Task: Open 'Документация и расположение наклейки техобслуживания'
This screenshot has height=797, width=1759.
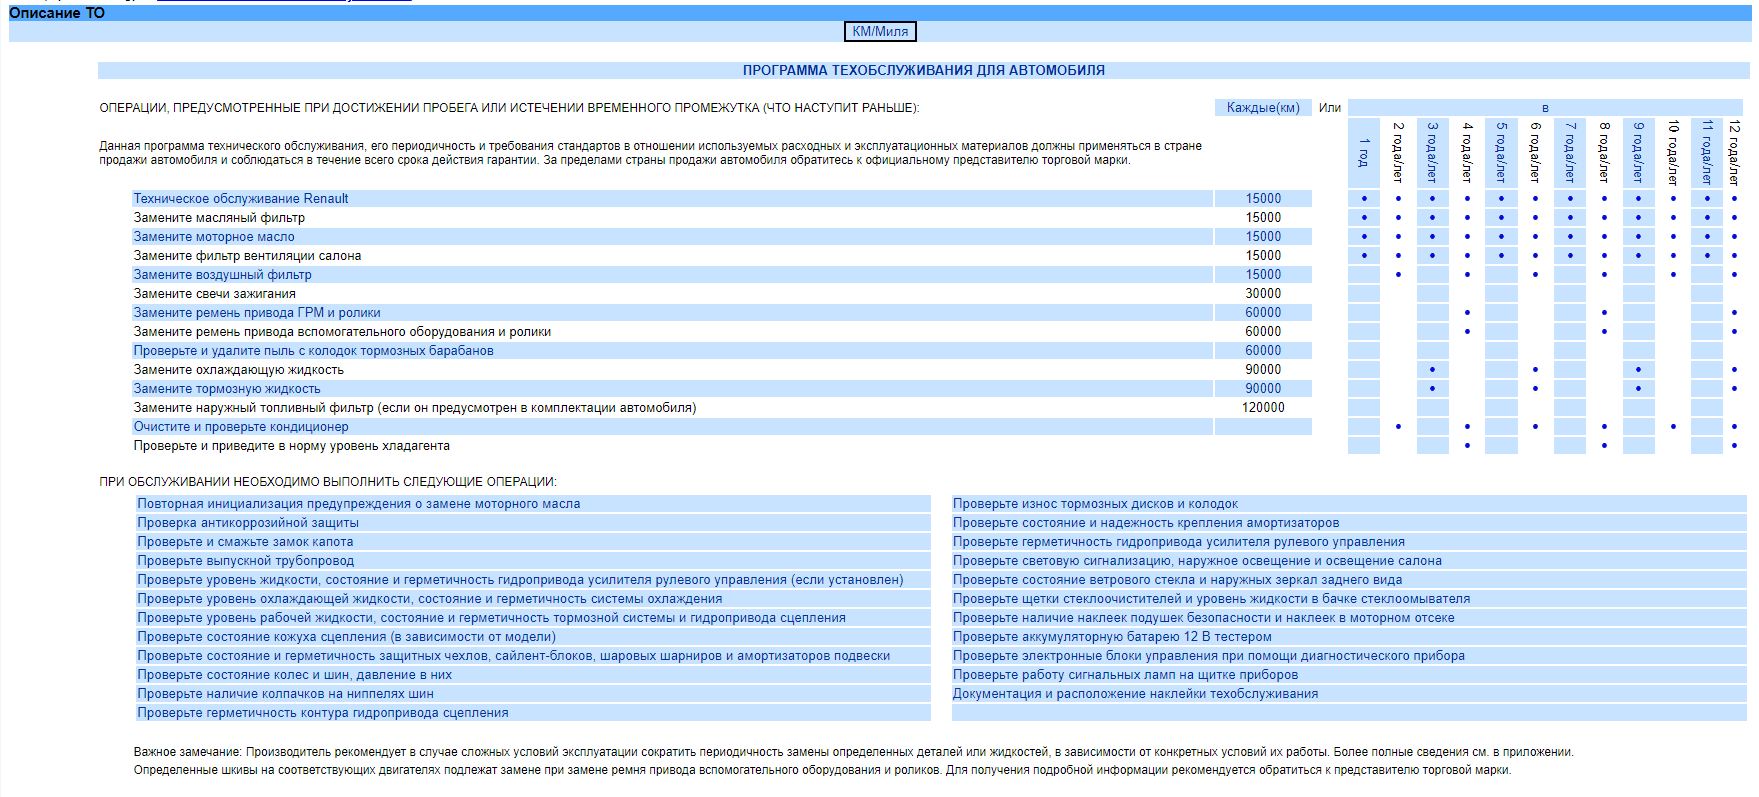Action: 1135,694
